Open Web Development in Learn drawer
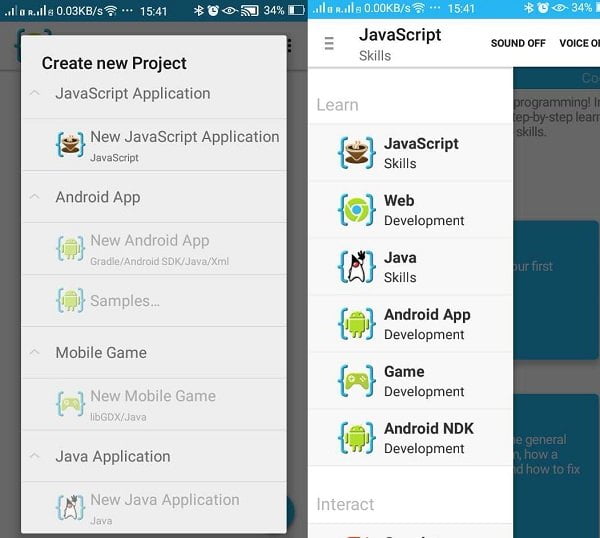 point(410,210)
